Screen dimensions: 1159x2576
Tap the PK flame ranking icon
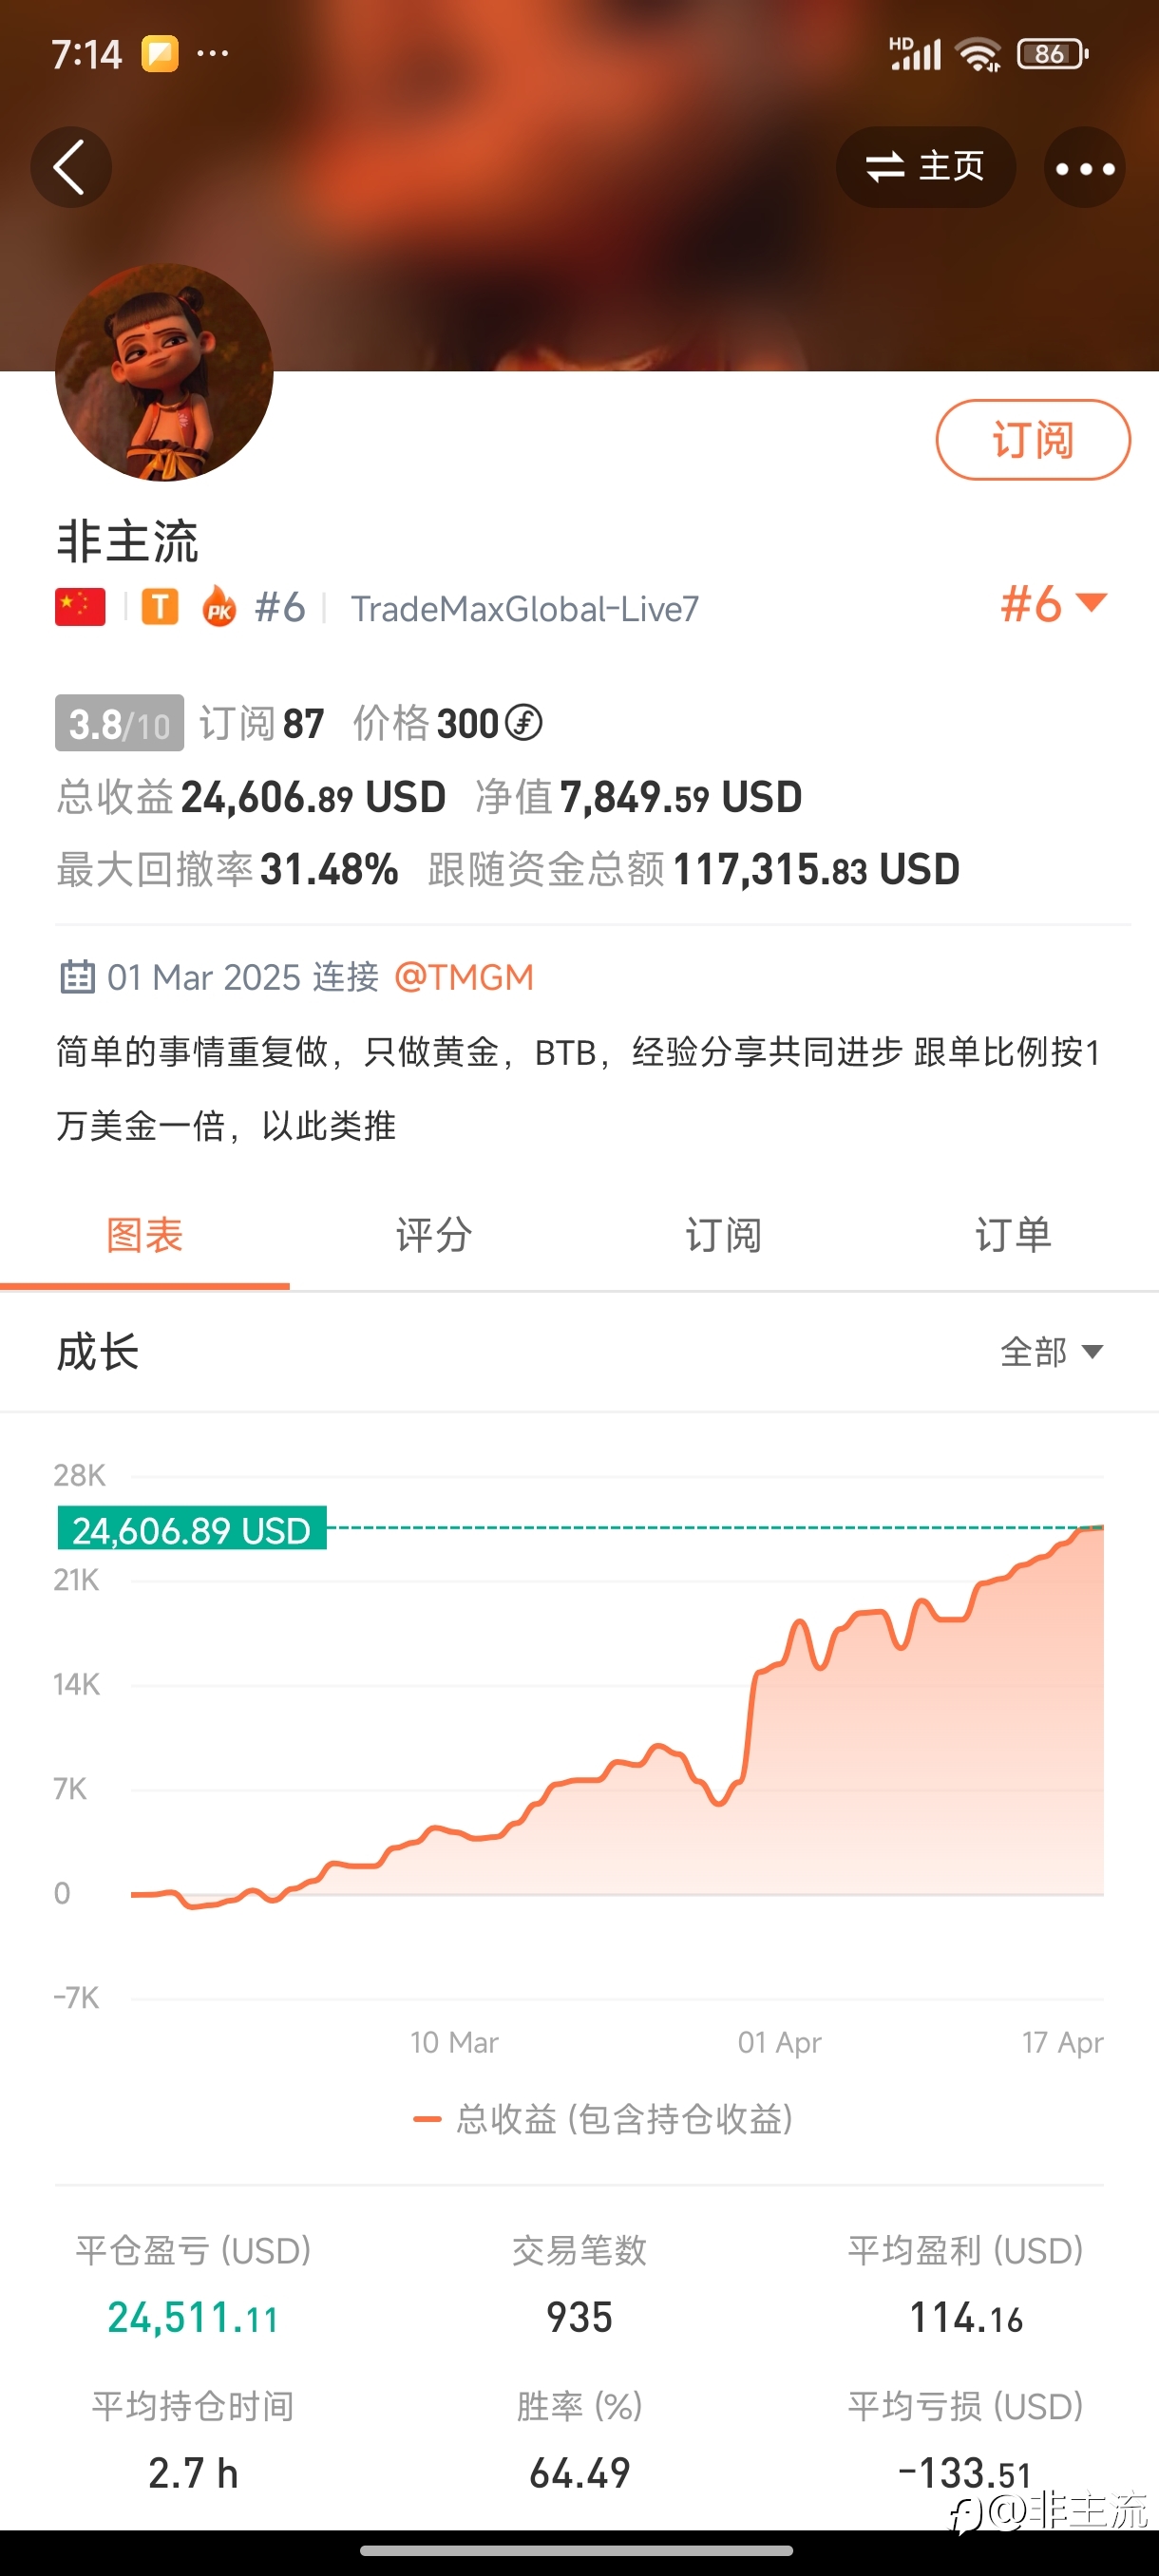[x=219, y=607]
